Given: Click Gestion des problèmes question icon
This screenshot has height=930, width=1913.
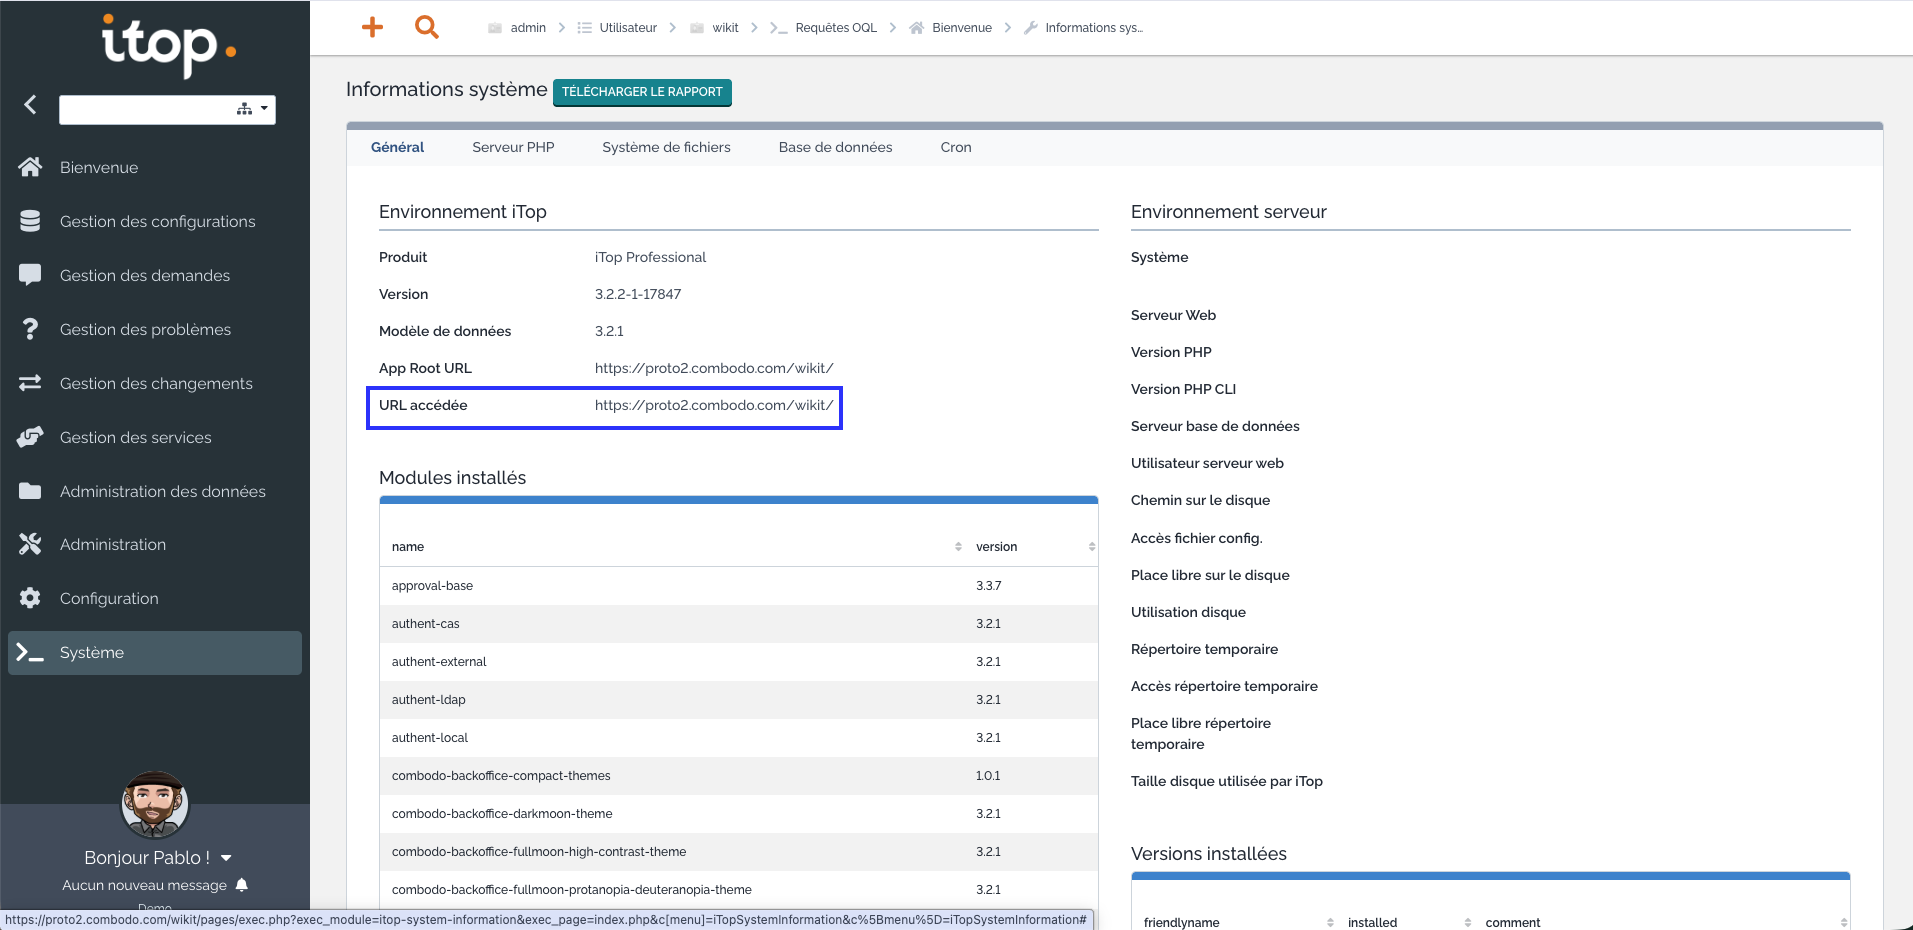Looking at the screenshot, I should tap(30, 329).
